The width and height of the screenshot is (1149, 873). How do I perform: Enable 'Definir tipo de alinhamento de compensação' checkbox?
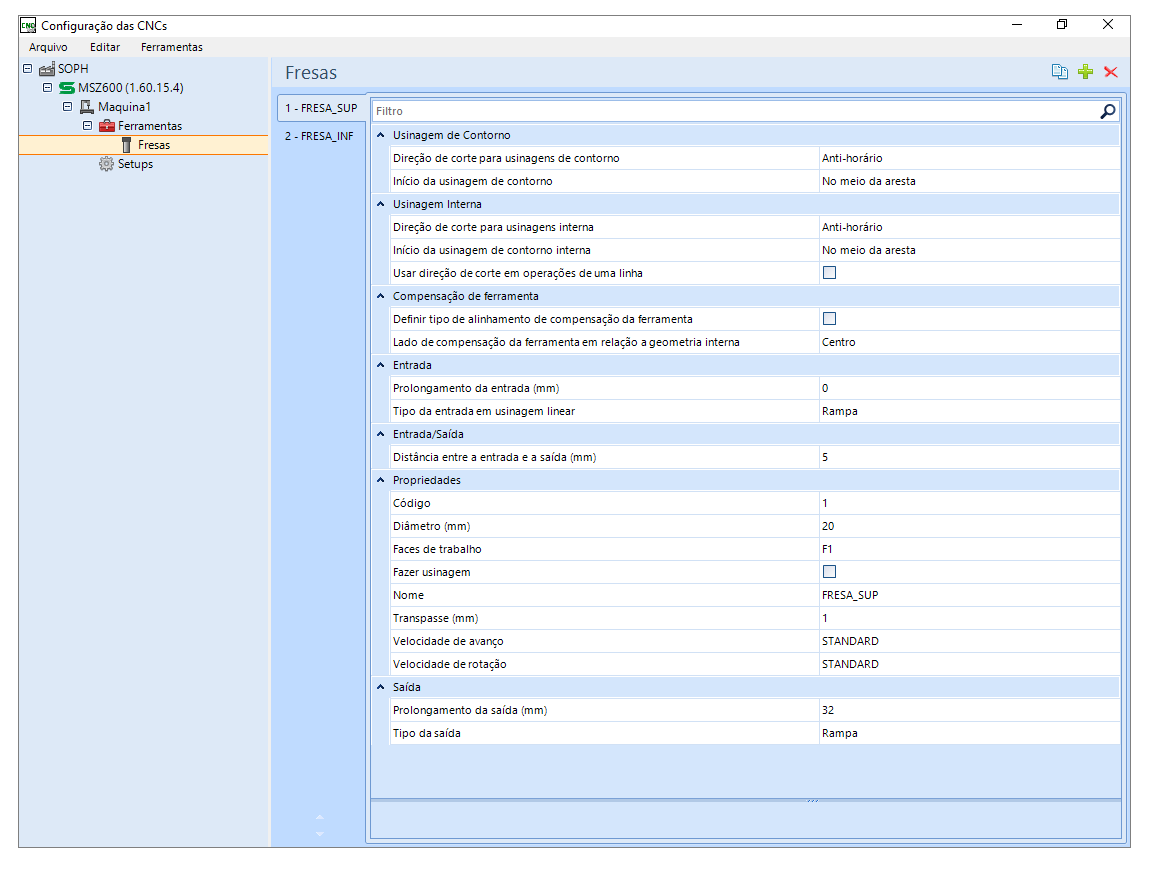(830, 319)
